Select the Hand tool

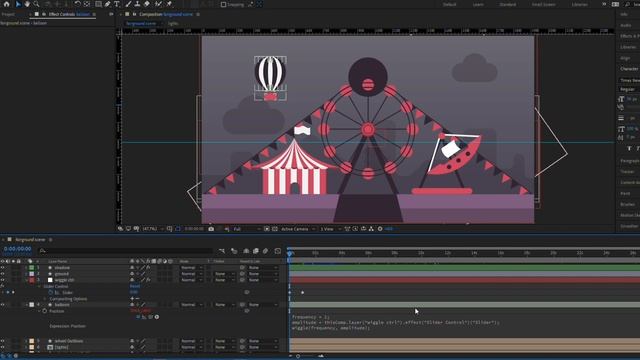(27, 4)
